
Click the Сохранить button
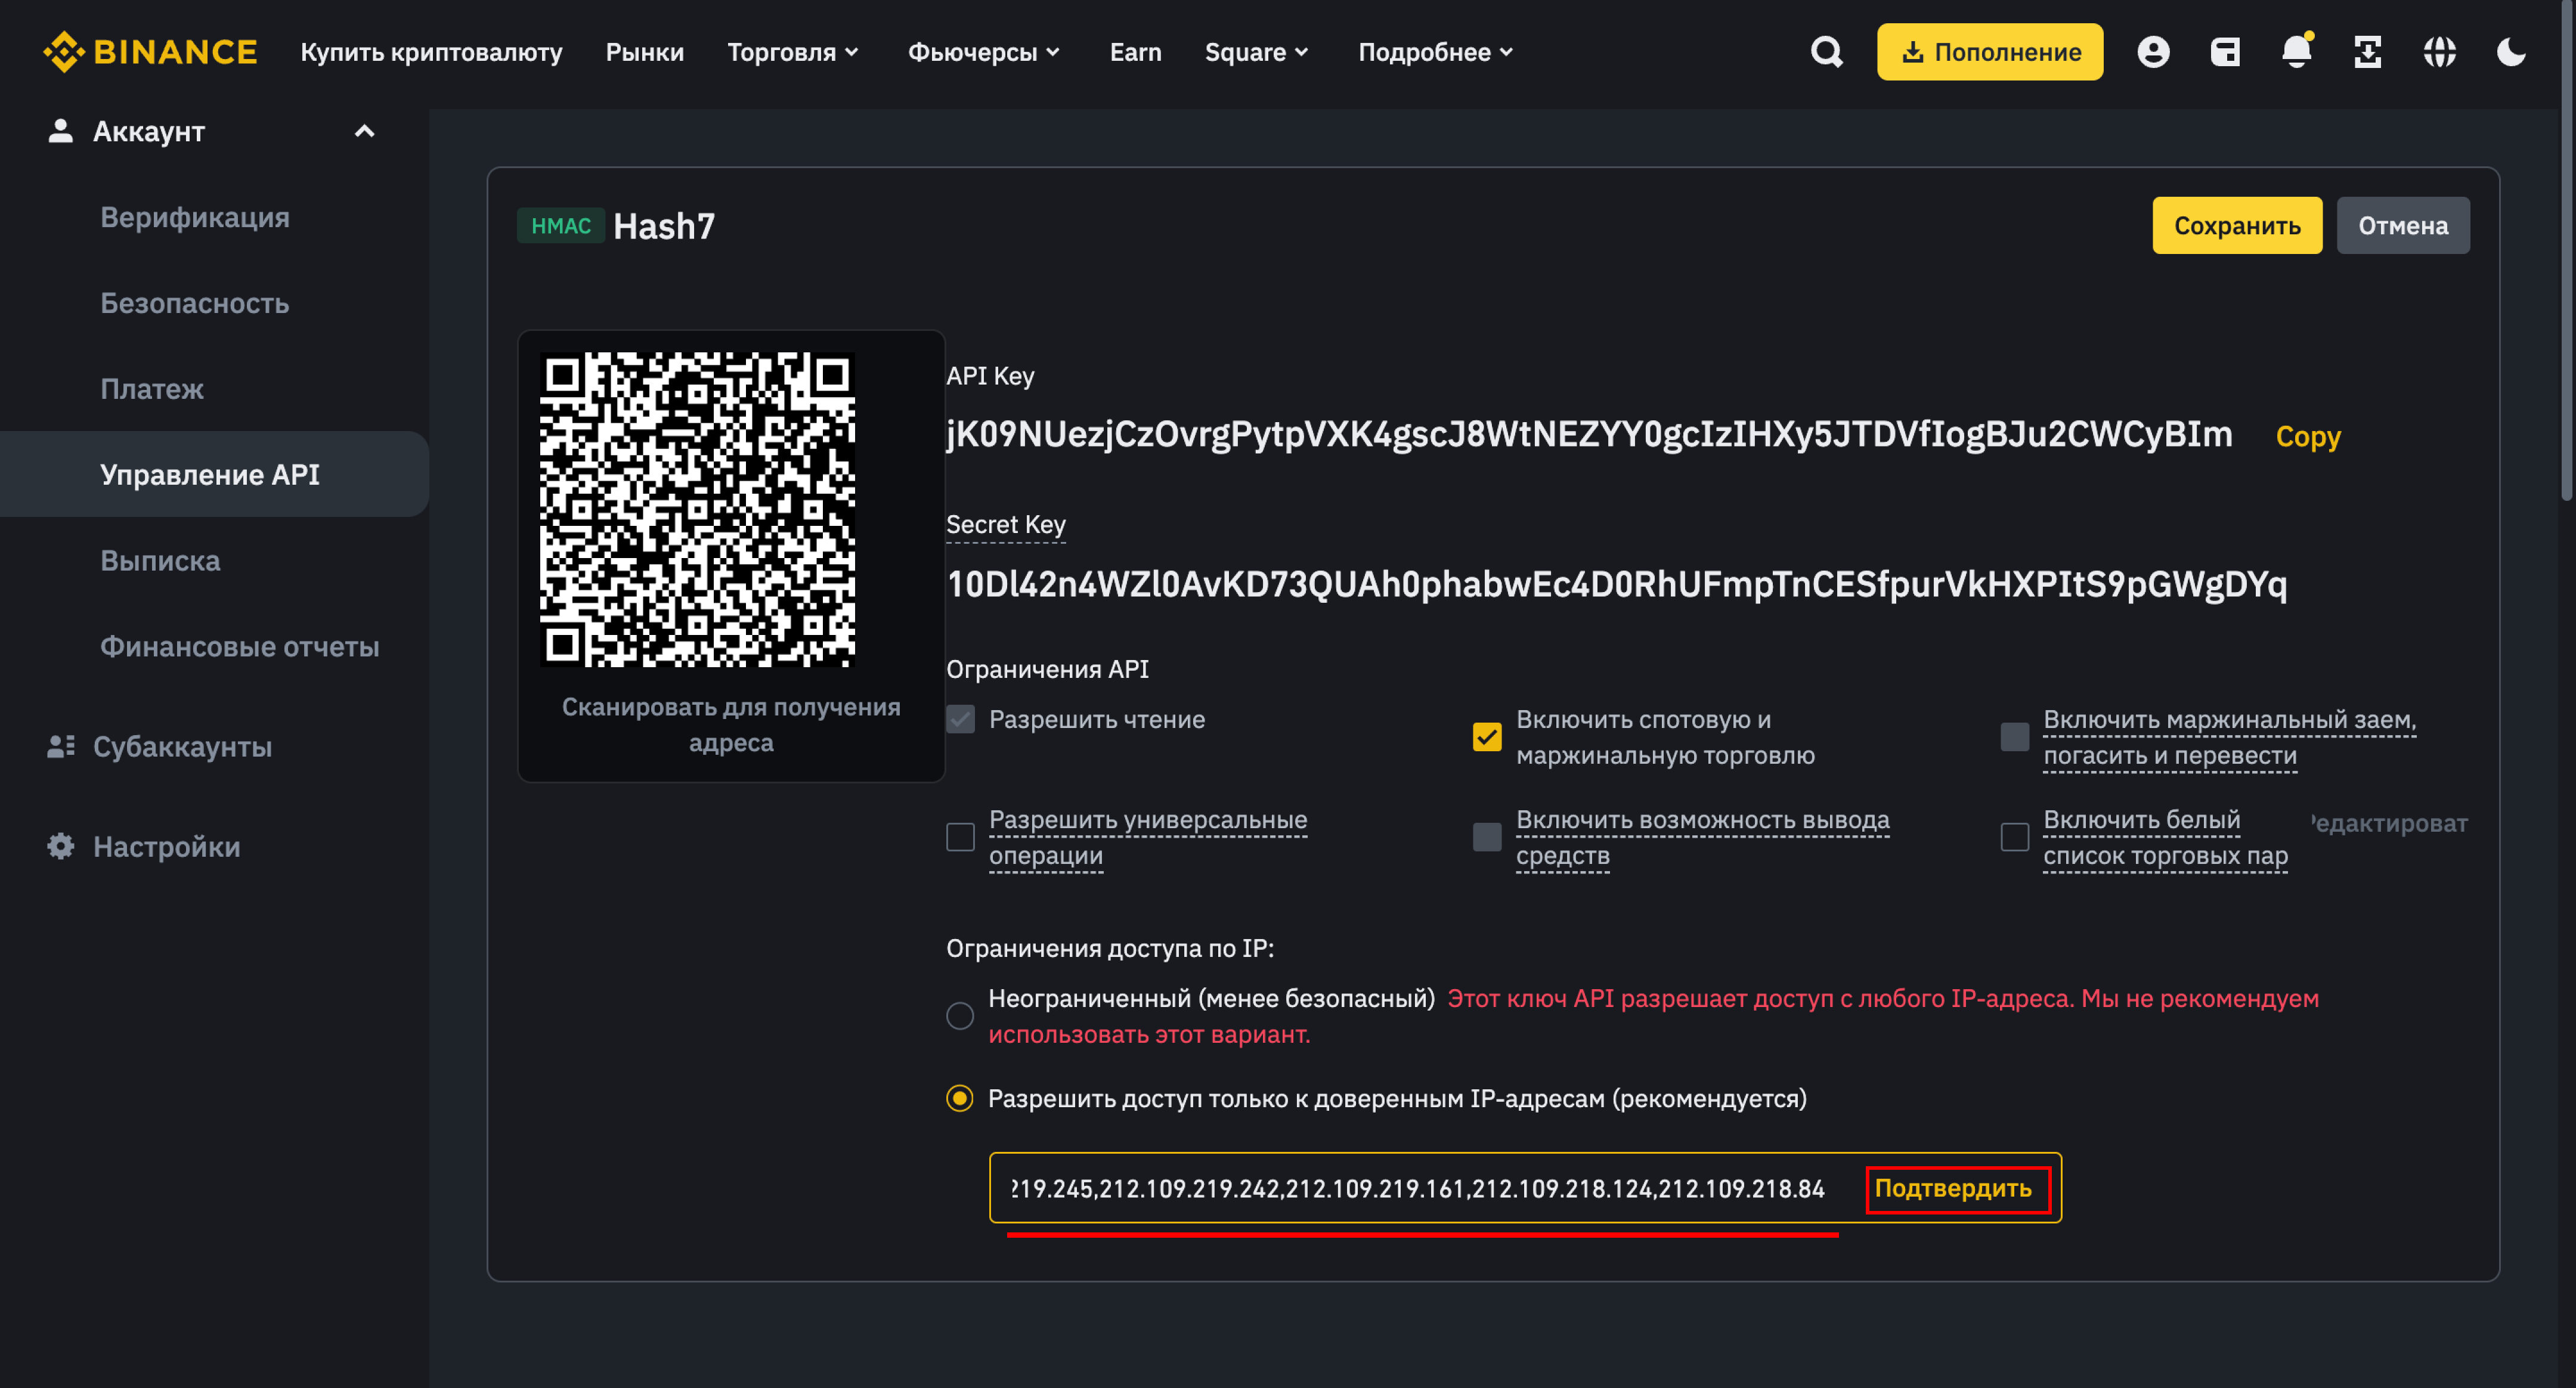[x=2237, y=226]
